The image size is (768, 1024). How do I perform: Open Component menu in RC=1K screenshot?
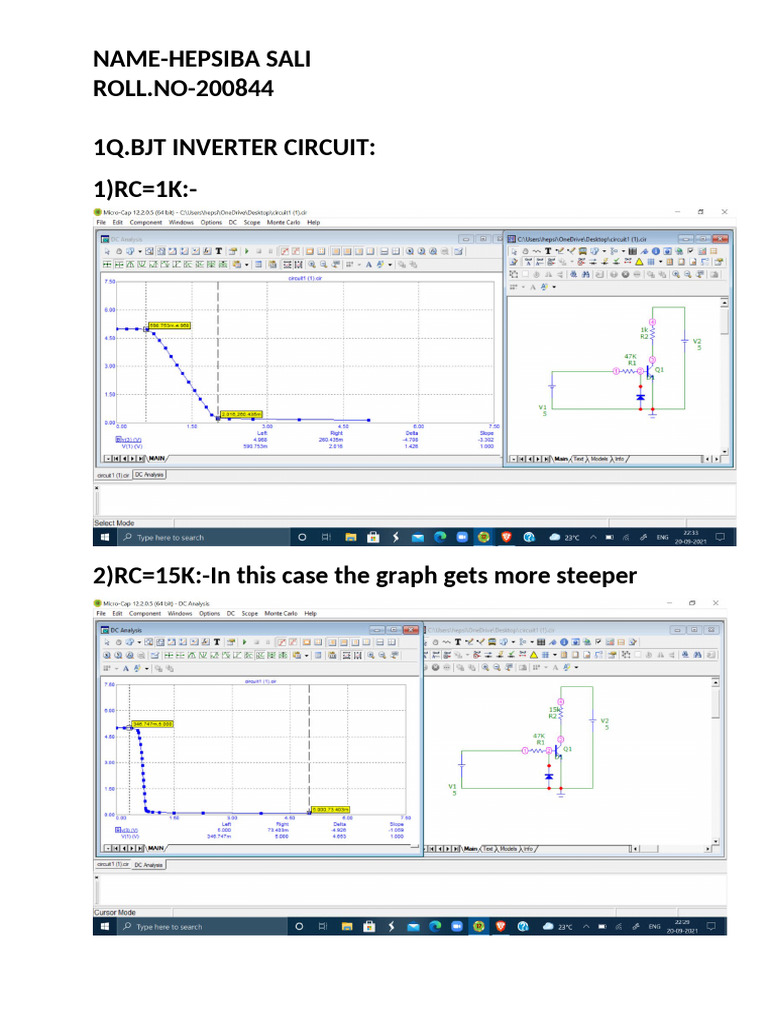tap(146, 222)
